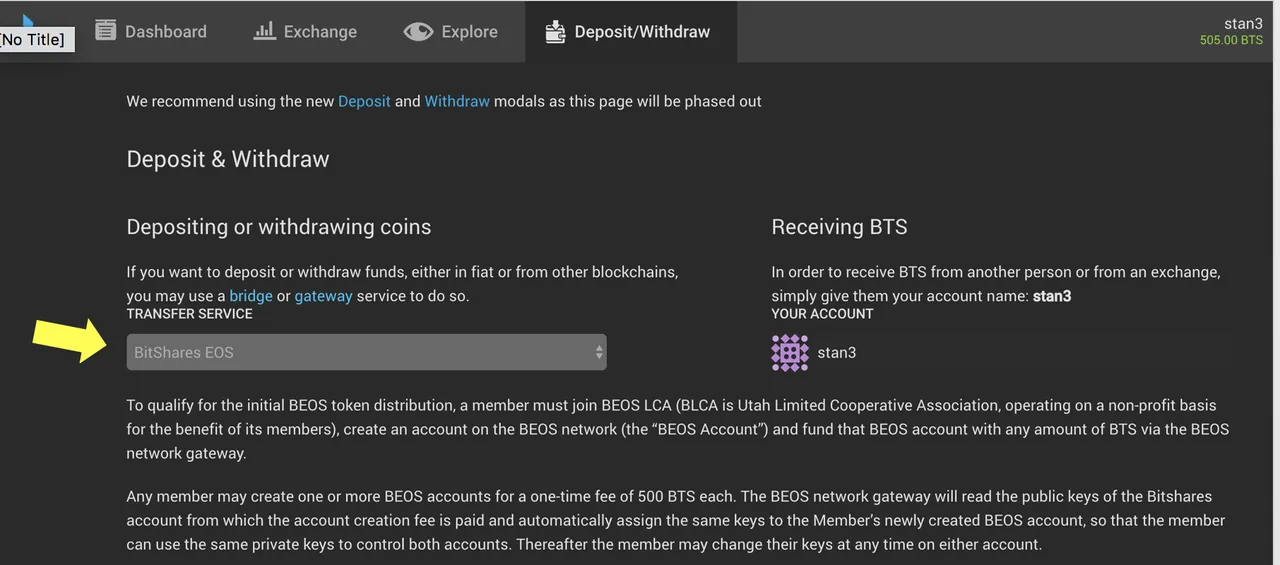Open the new Withdraw modal link
The width and height of the screenshot is (1280, 565).
tap(457, 101)
